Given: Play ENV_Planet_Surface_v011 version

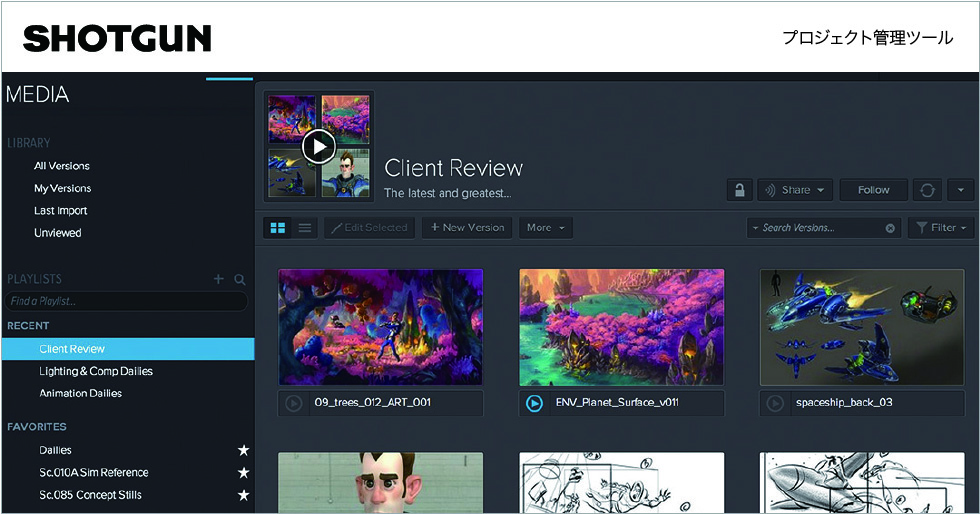Looking at the screenshot, I should click(534, 403).
